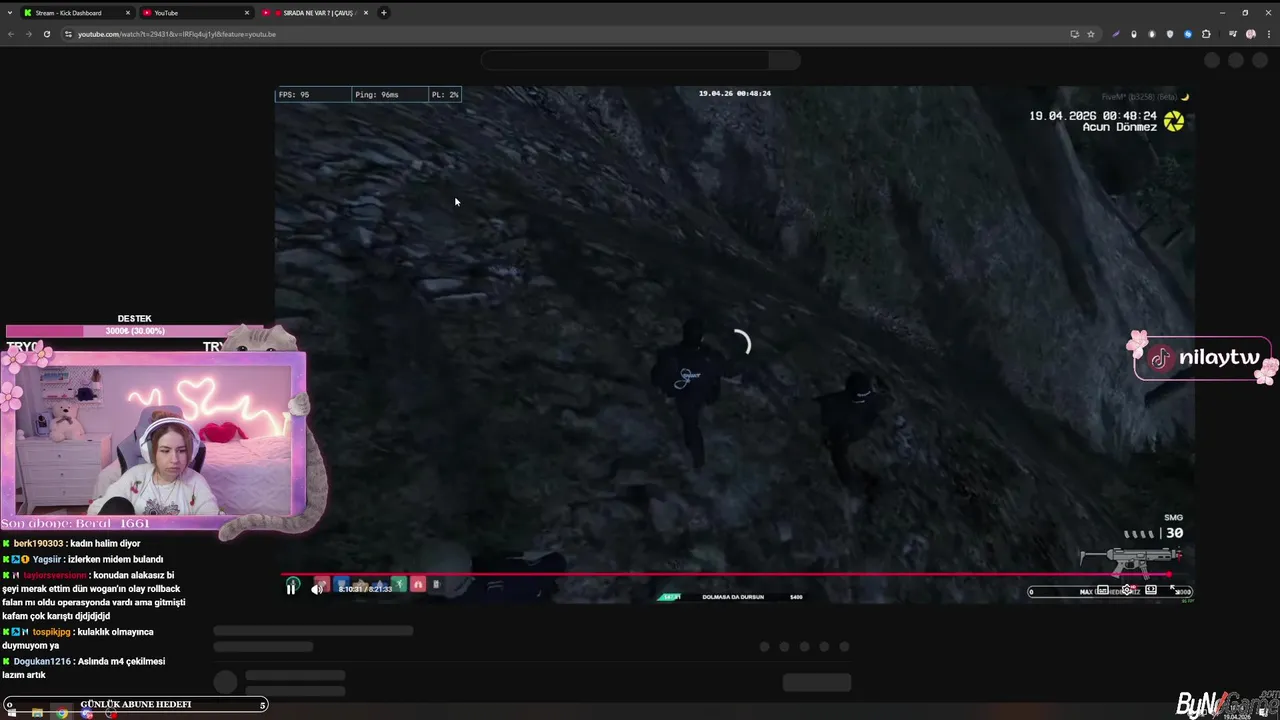The height and width of the screenshot is (720, 1280).
Task: View site information icon in address bar
Action: coord(68,34)
